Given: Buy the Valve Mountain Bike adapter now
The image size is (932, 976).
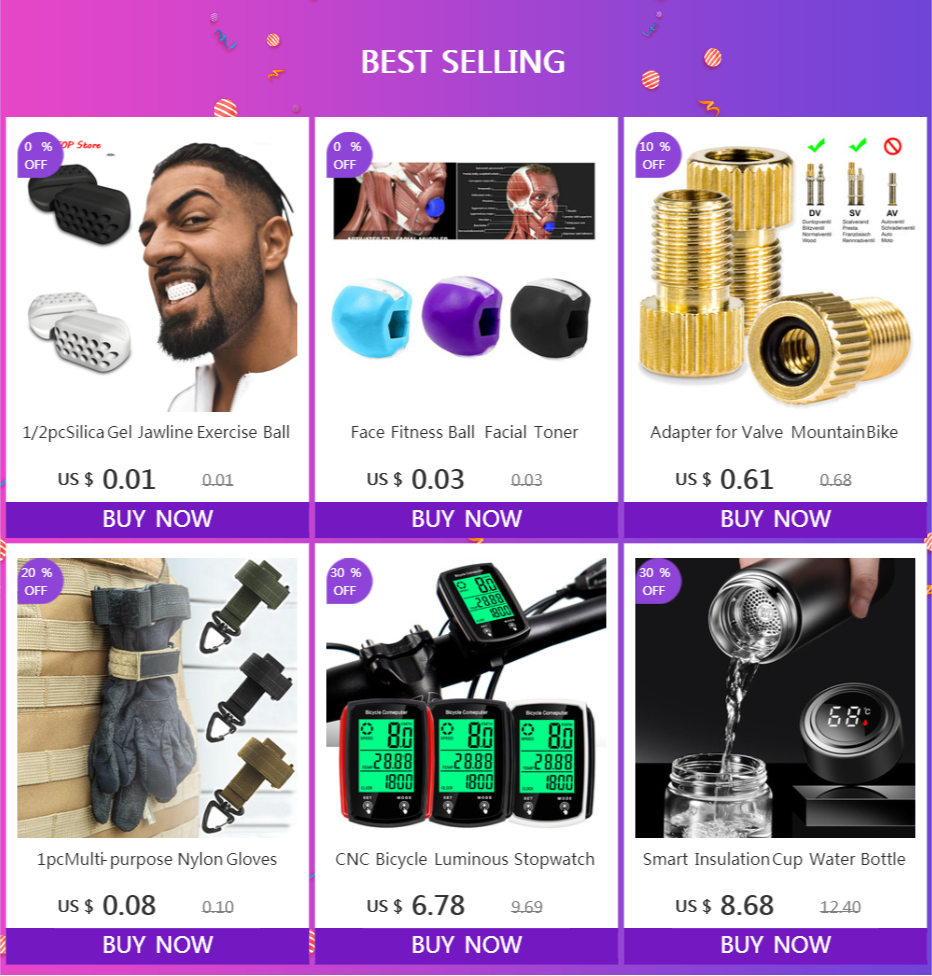Looking at the screenshot, I should (775, 519).
